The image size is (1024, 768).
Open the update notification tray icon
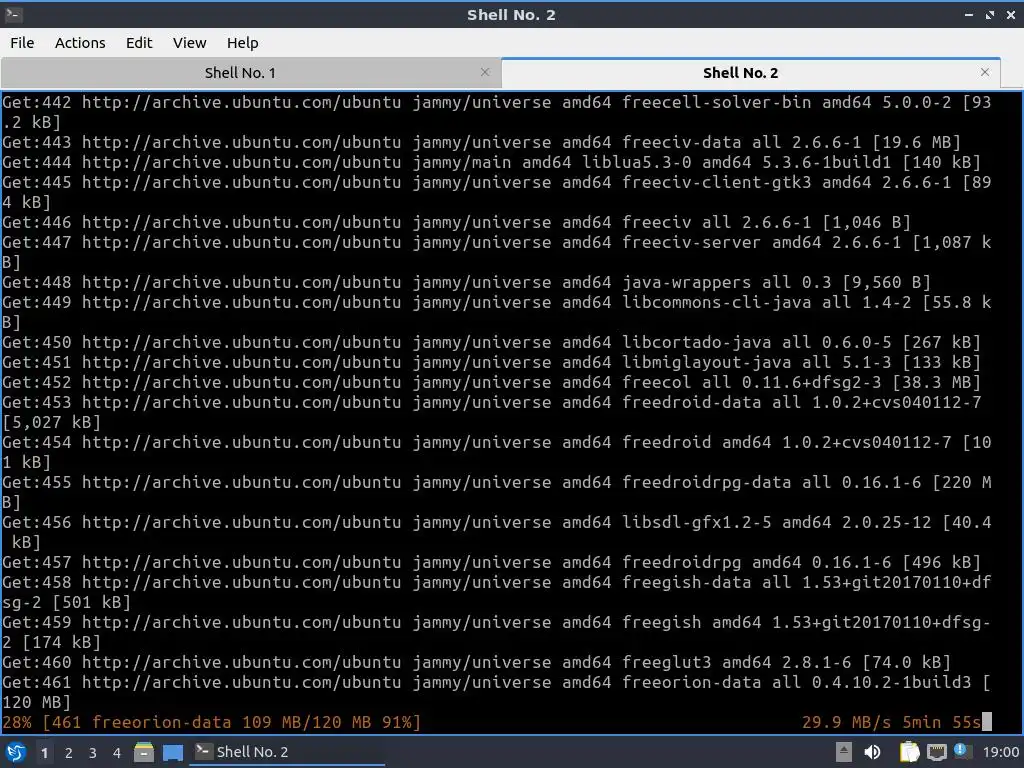pos(961,751)
